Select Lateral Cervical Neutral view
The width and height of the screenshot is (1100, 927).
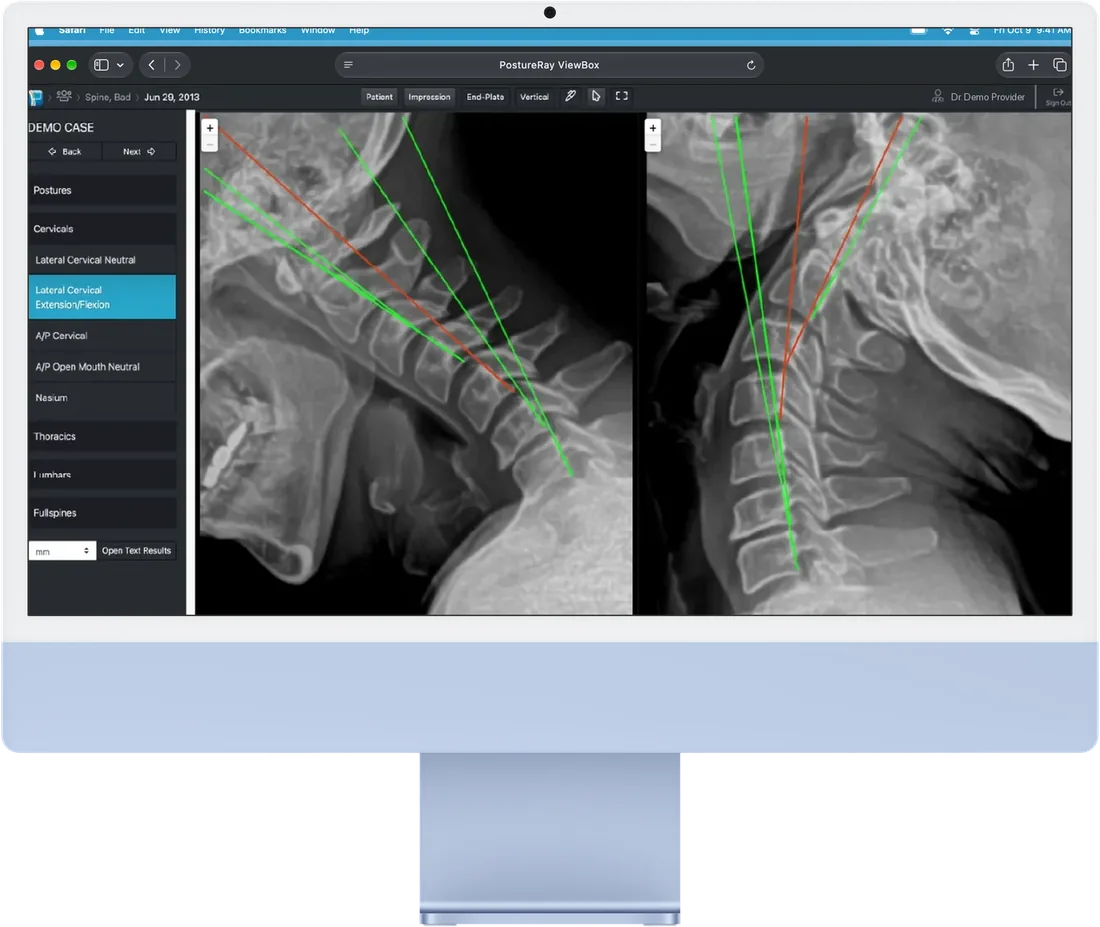coord(102,260)
